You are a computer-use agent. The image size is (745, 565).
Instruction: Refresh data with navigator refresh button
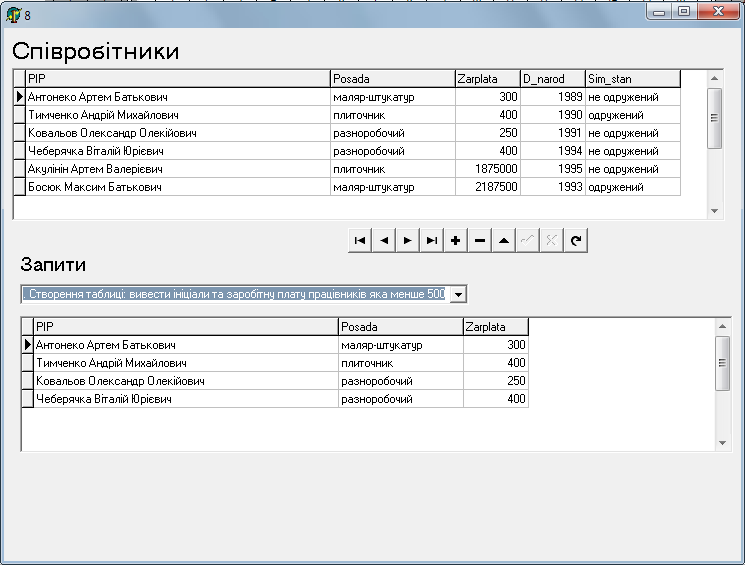pos(575,240)
